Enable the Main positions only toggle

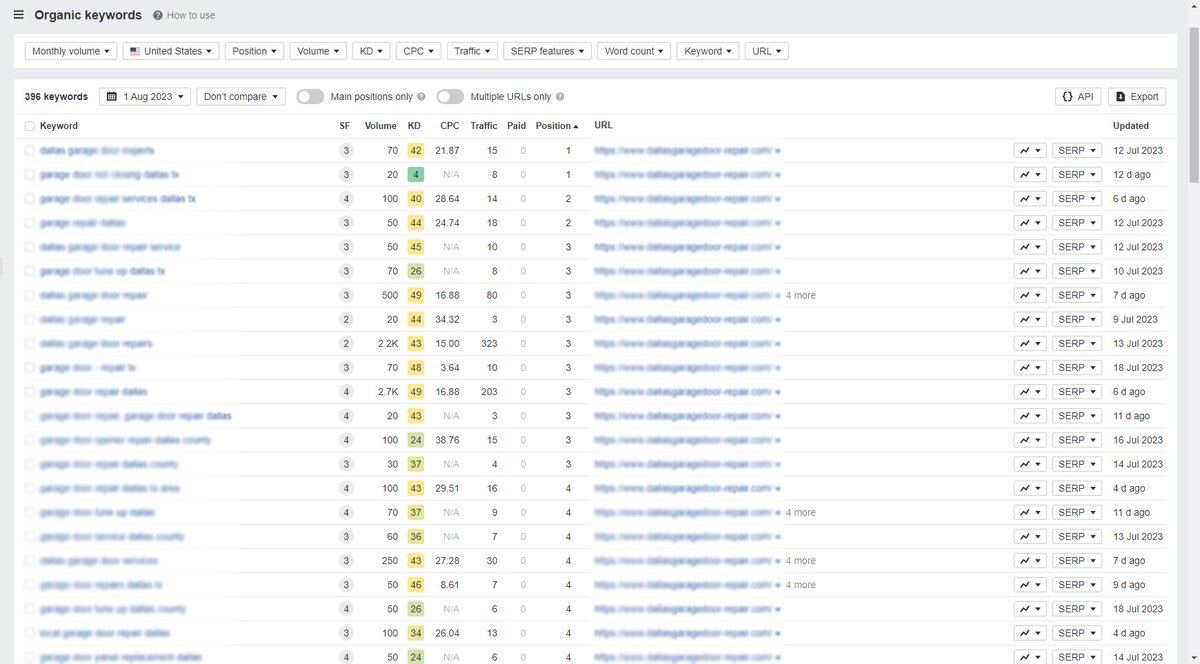pyautogui.click(x=310, y=96)
